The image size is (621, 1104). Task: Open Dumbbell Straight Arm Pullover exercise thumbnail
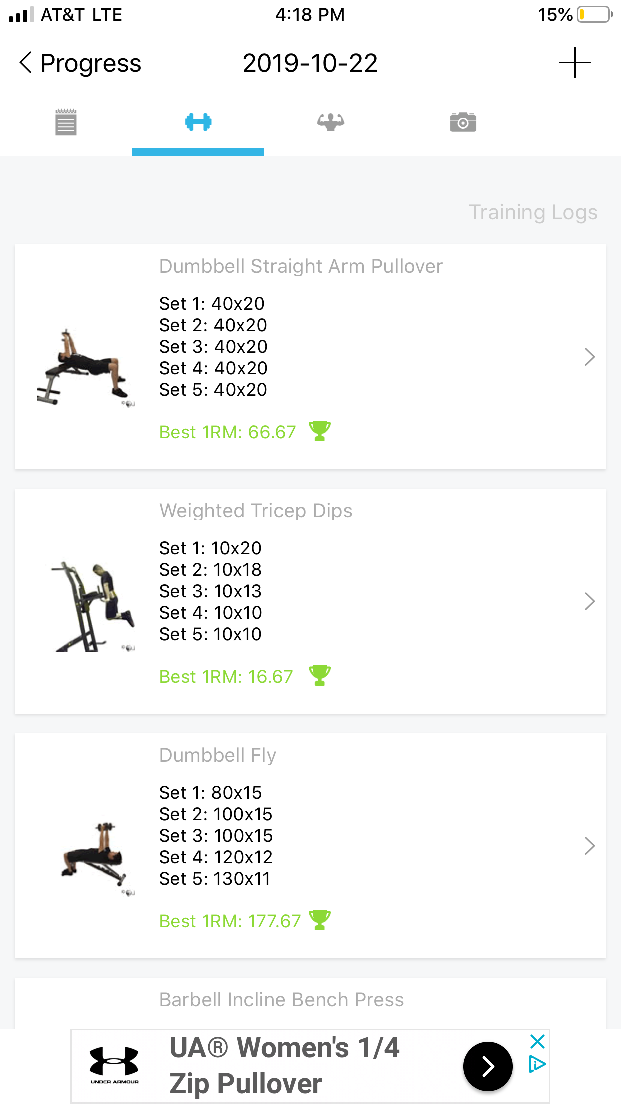[86, 368]
